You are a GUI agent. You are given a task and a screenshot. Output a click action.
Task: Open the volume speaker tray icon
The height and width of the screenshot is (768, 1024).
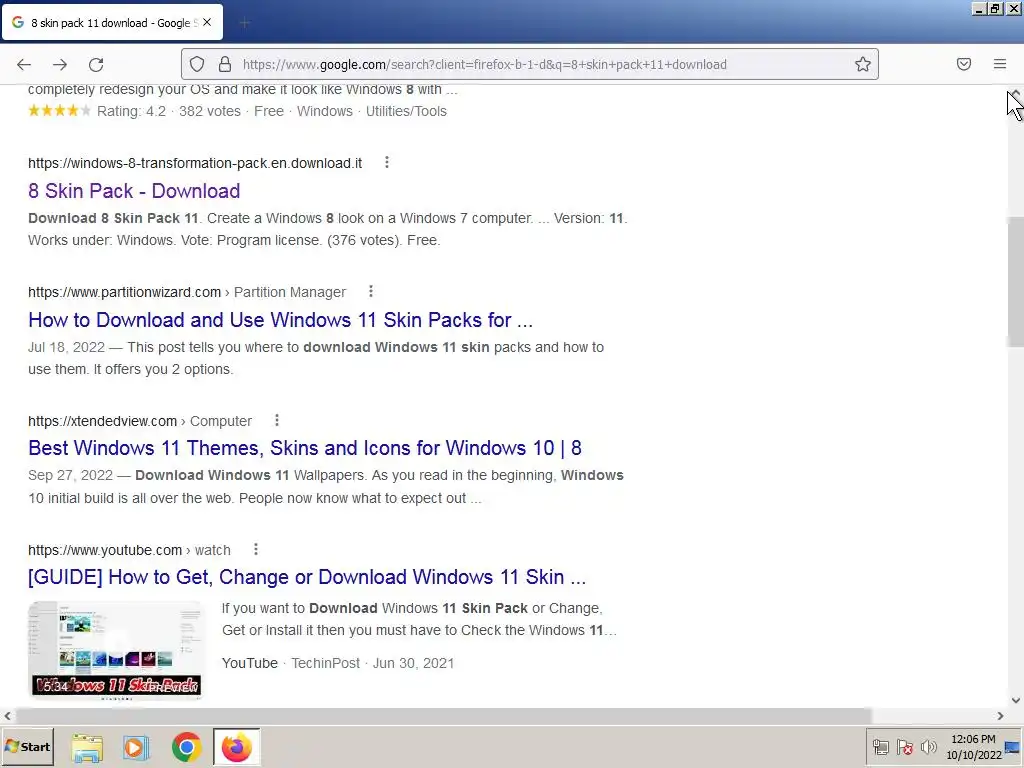[x=928, y=747]
